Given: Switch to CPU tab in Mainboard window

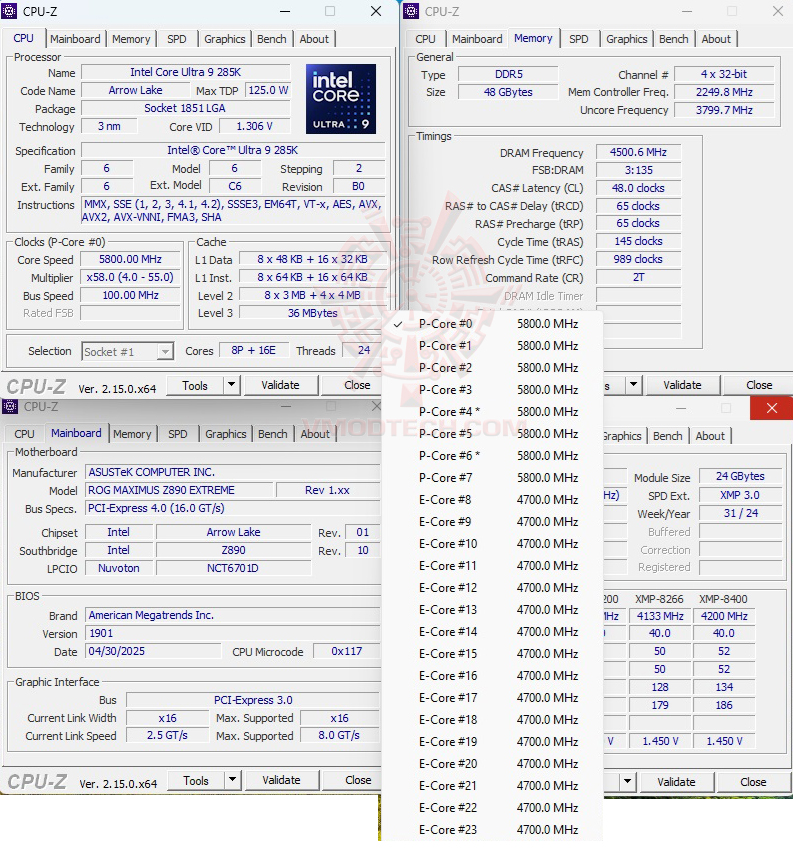Looking at the screenshot, I should pos(24,434).
